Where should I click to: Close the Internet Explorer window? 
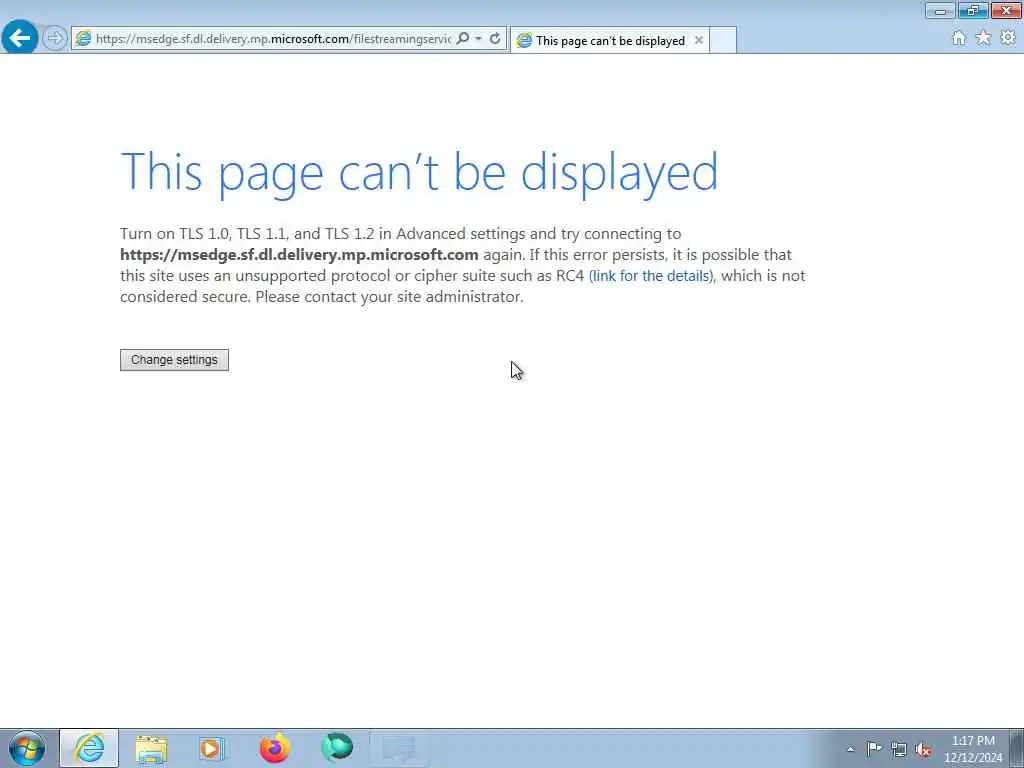pos(1006,10)
